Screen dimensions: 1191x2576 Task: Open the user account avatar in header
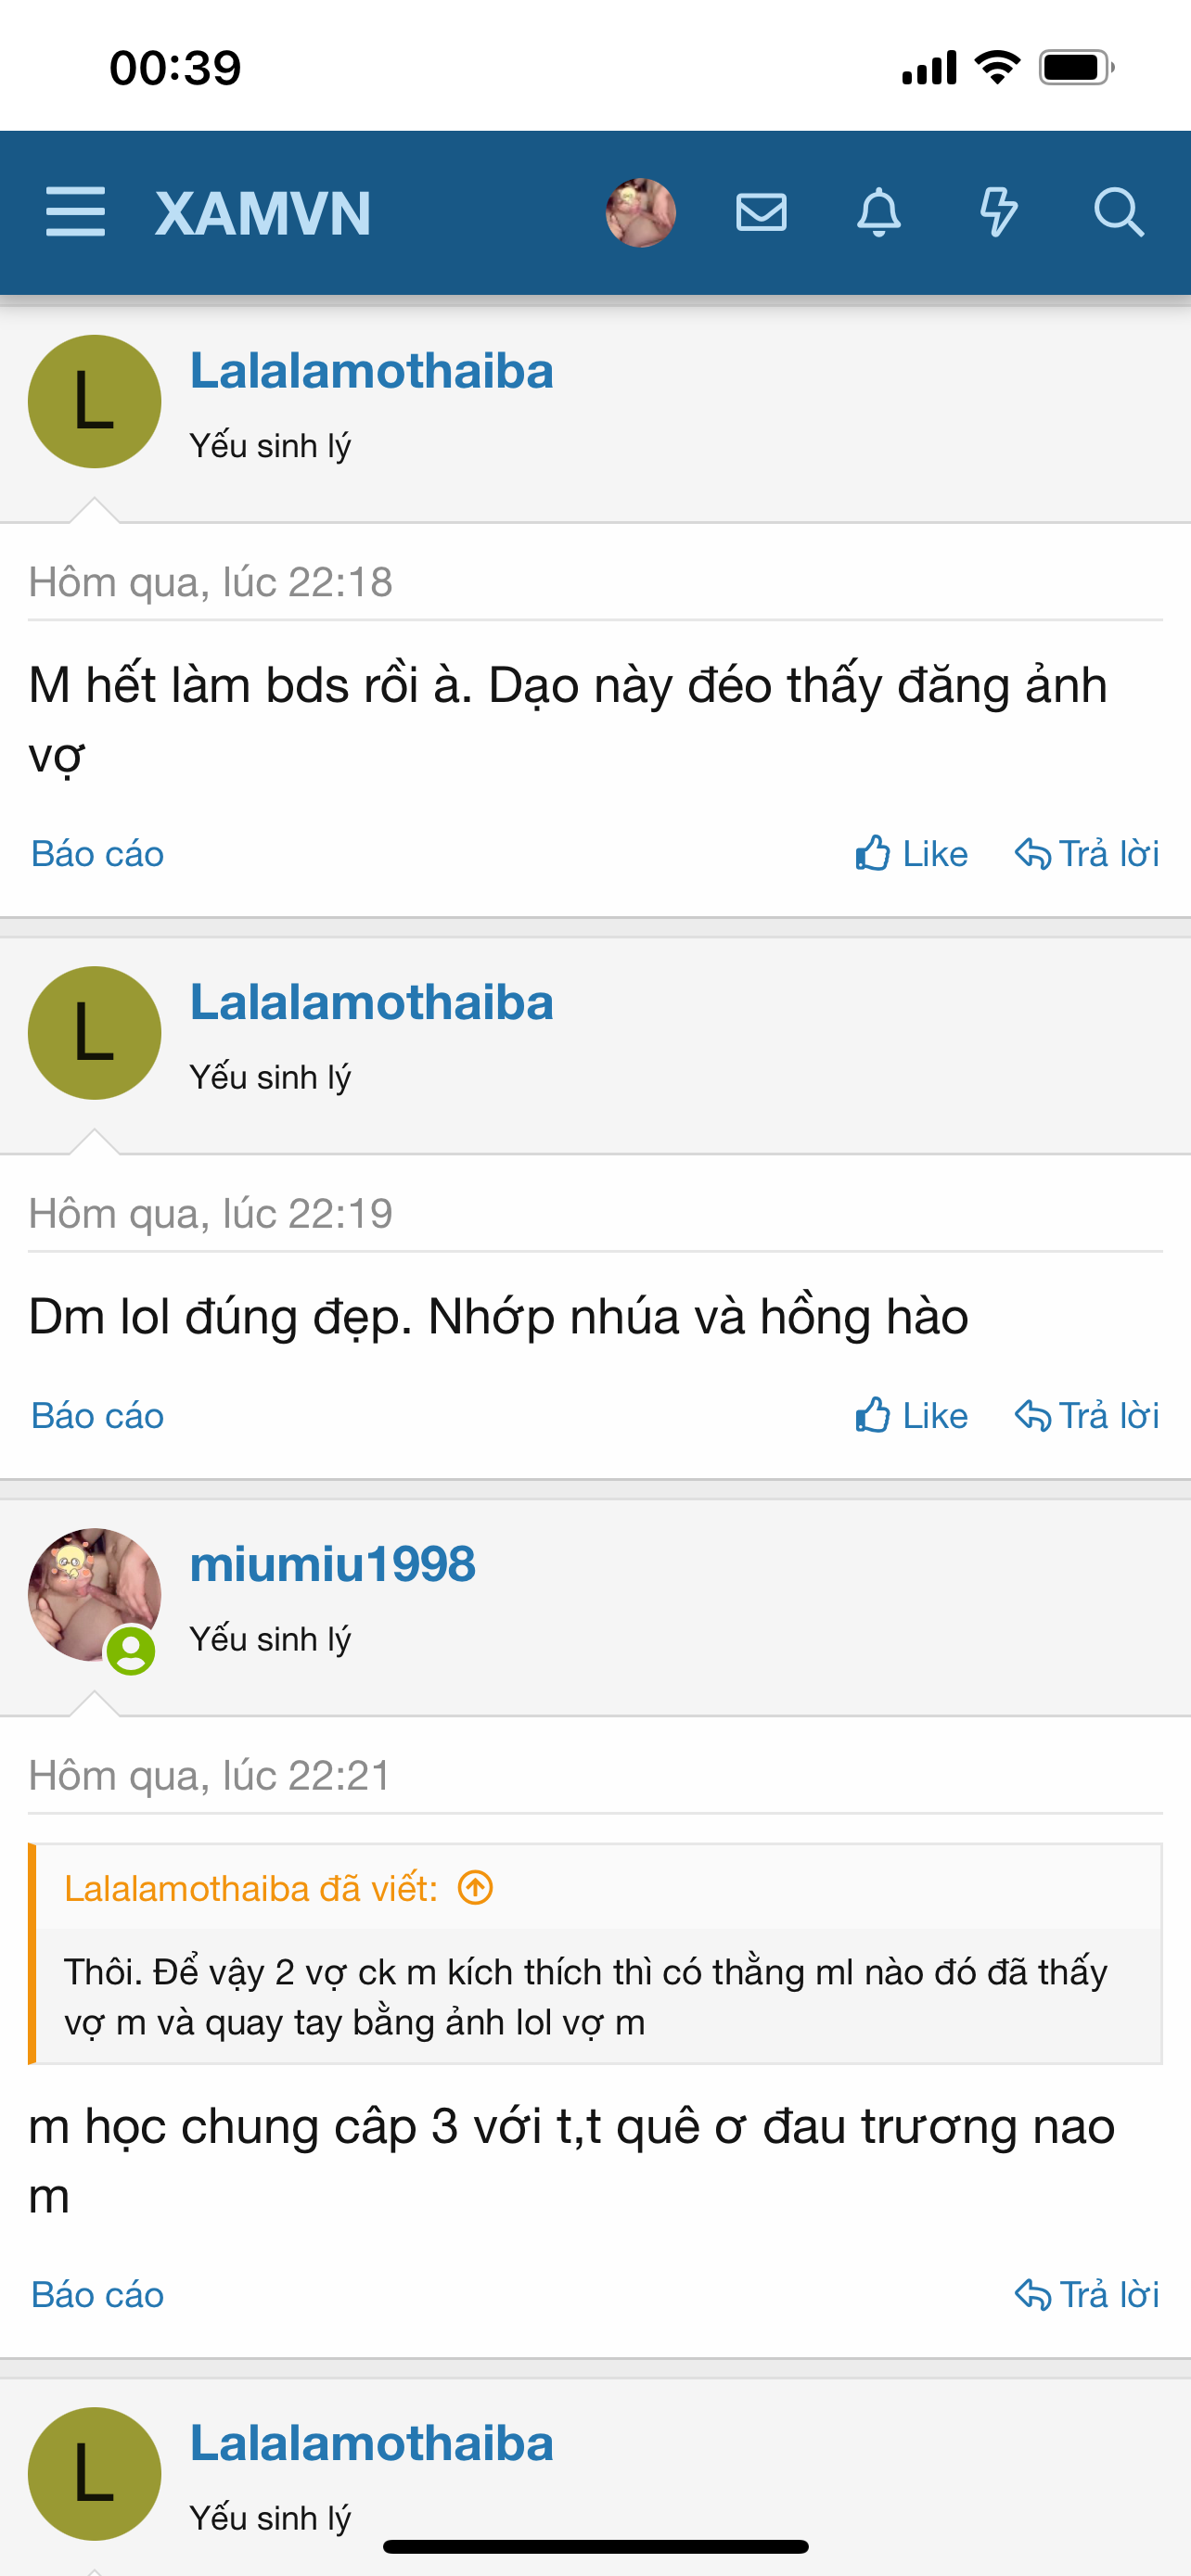click(641, 212)
